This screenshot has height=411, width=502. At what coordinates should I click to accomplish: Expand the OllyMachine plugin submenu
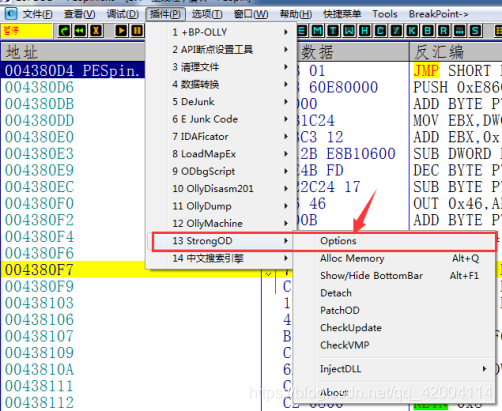point(221,223)
